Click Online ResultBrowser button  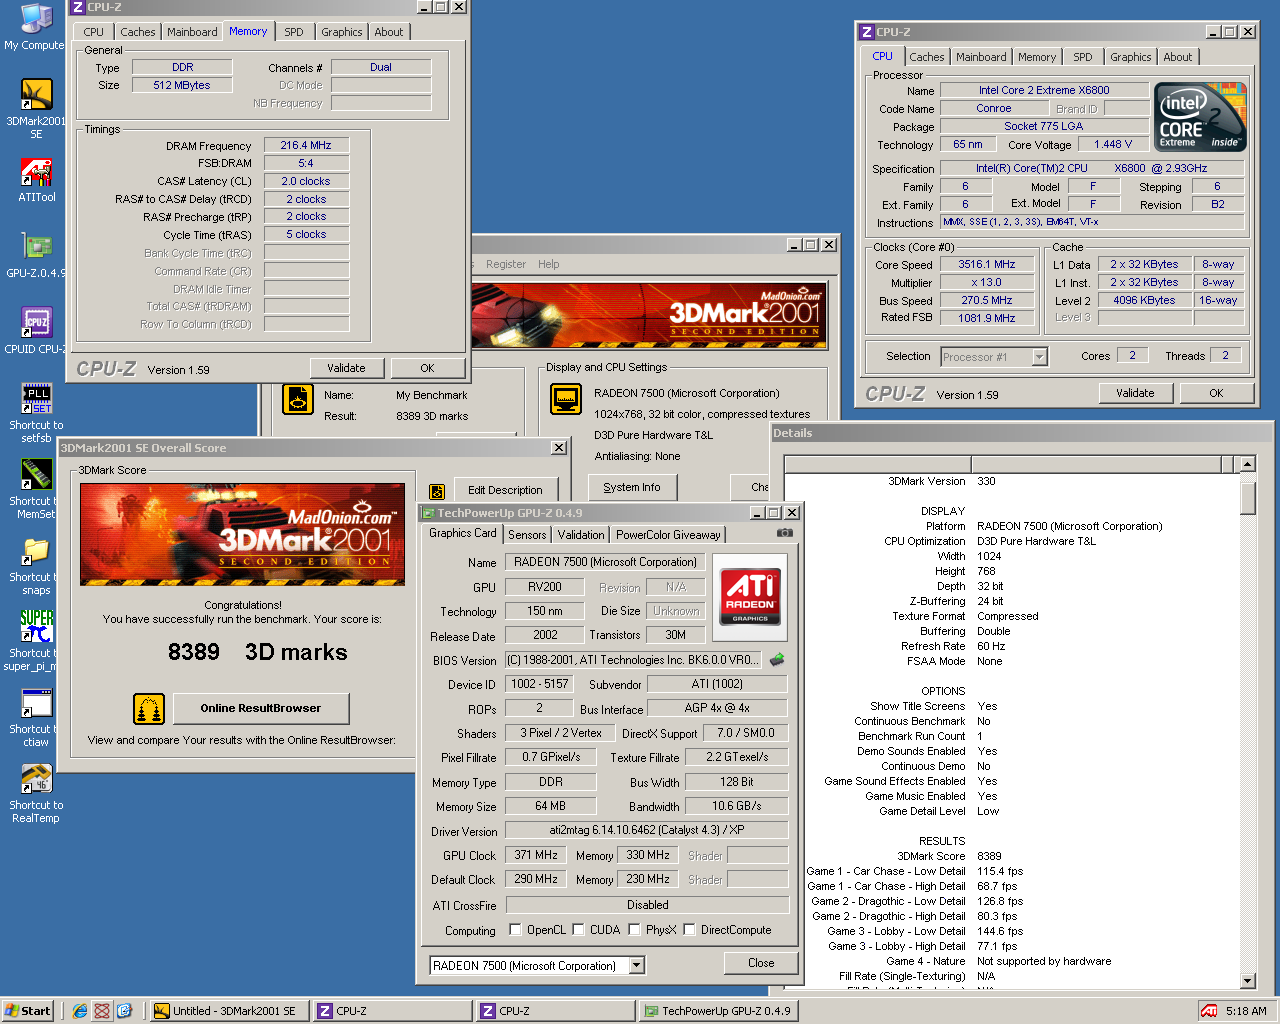261,708
